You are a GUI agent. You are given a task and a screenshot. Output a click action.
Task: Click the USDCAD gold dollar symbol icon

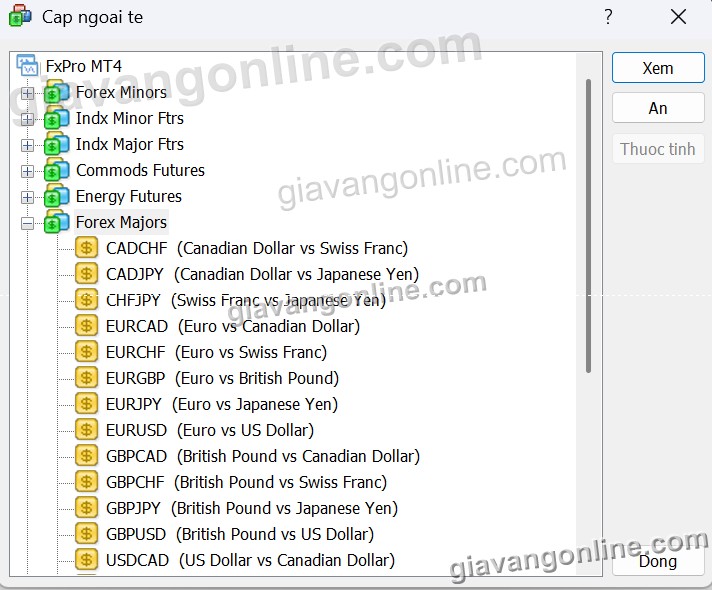pos(87,560)
